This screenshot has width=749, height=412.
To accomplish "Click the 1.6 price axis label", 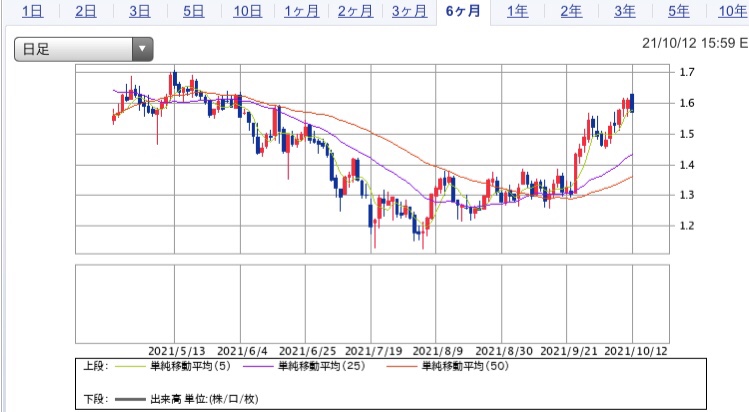I will (x=687, y=103).
